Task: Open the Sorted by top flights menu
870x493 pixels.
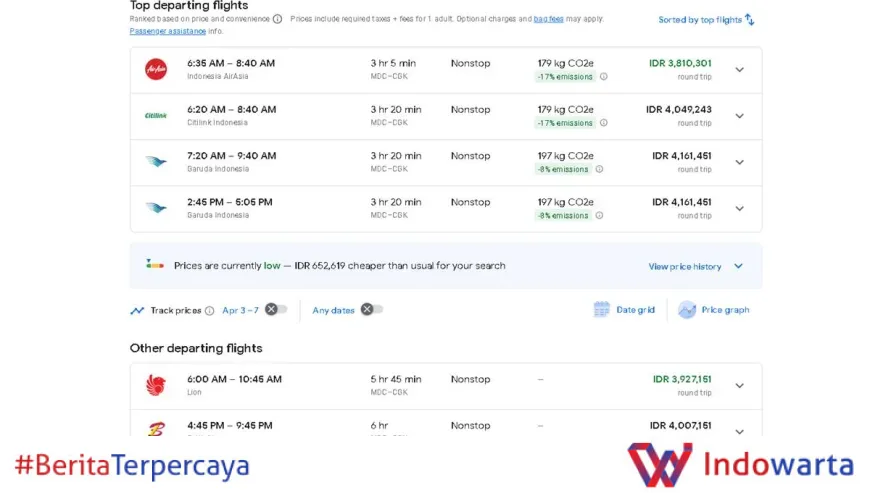Action: [x=706, y=20]
